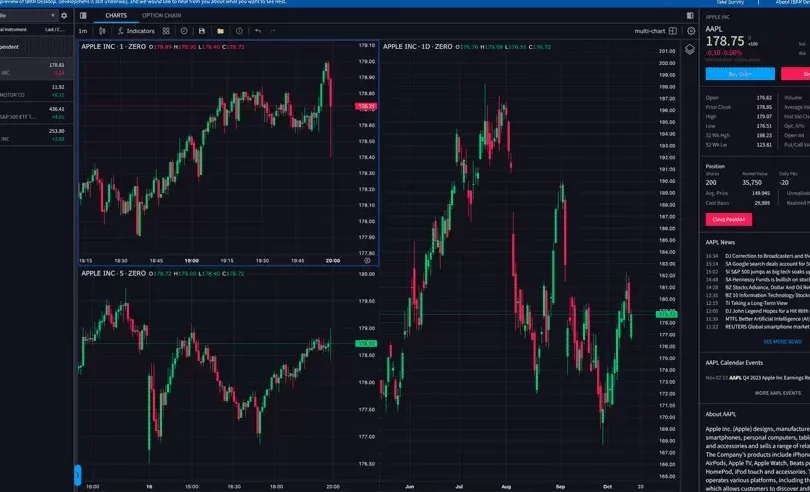Open the chart layers stack icon
This screenshot has height=492, width=810.
coord(690,50)
